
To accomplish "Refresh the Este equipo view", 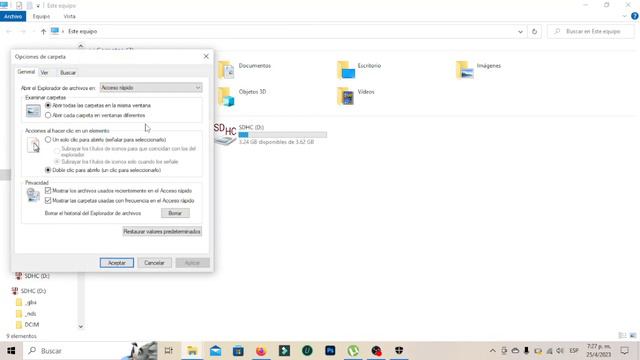I will [534, 31].
